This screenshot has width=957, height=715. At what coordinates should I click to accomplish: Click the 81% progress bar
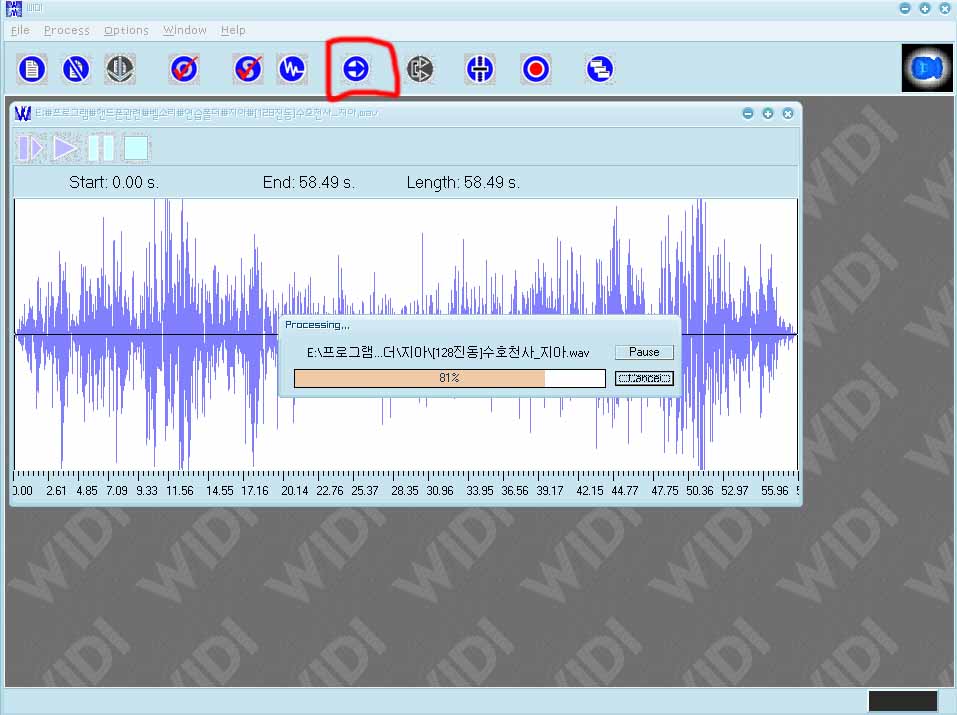(450, 379)
